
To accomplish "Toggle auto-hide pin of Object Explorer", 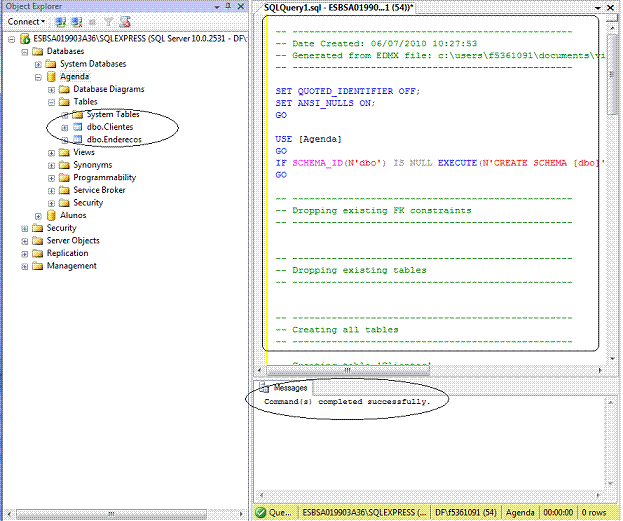I will point(228,6).
